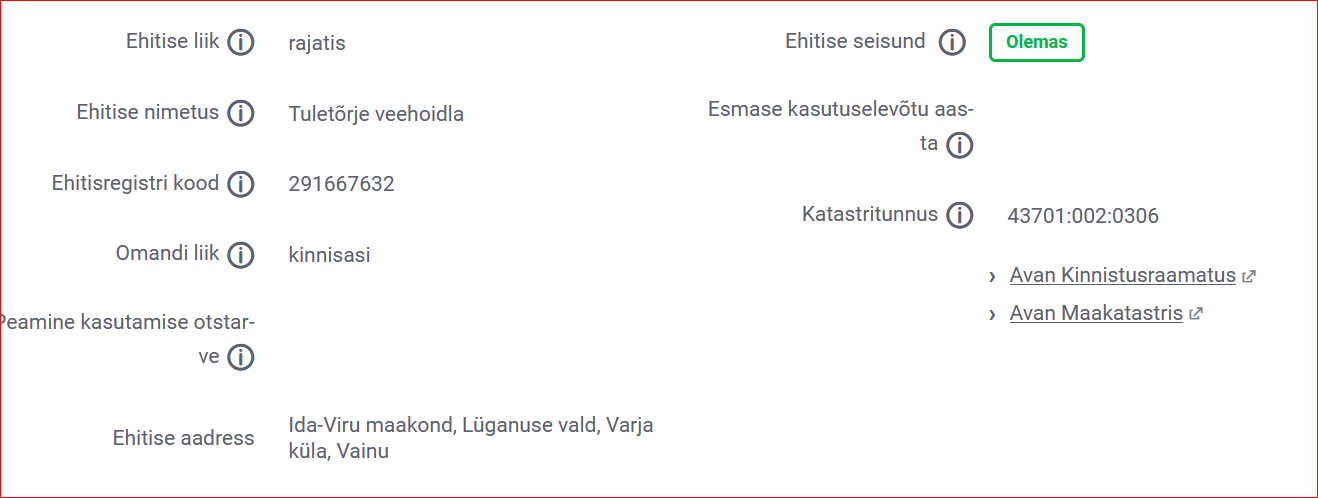Open info tooltip for Ehitise nimetus
Screen dimensions: 1318x498
click(240, 113)
